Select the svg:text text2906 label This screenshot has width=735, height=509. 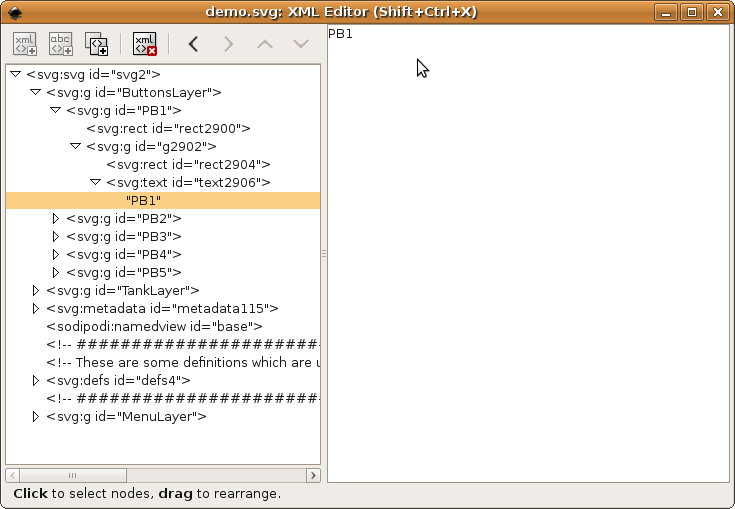click(x=188, y=182)
